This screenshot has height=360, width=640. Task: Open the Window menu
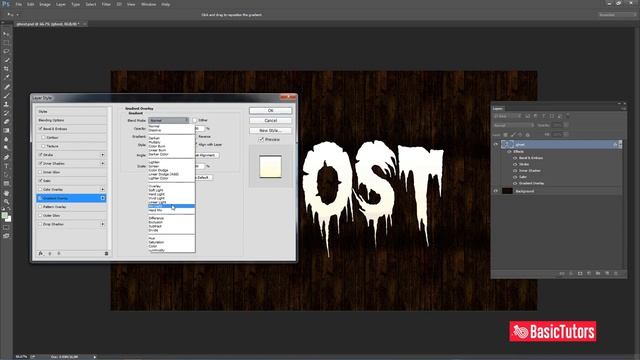point(148,4)
